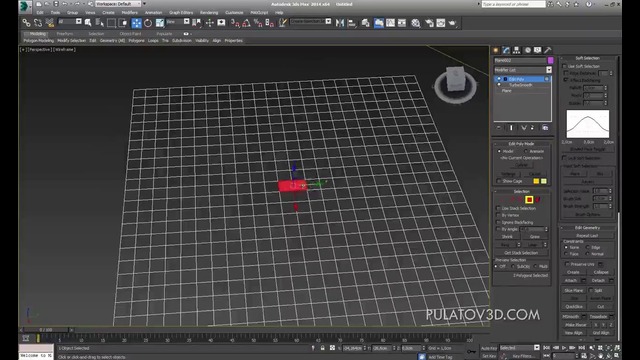Viewport: 640px width, 360px height.
Task: Click the Bind to Space Warp icon
Action: click(50, 23)
